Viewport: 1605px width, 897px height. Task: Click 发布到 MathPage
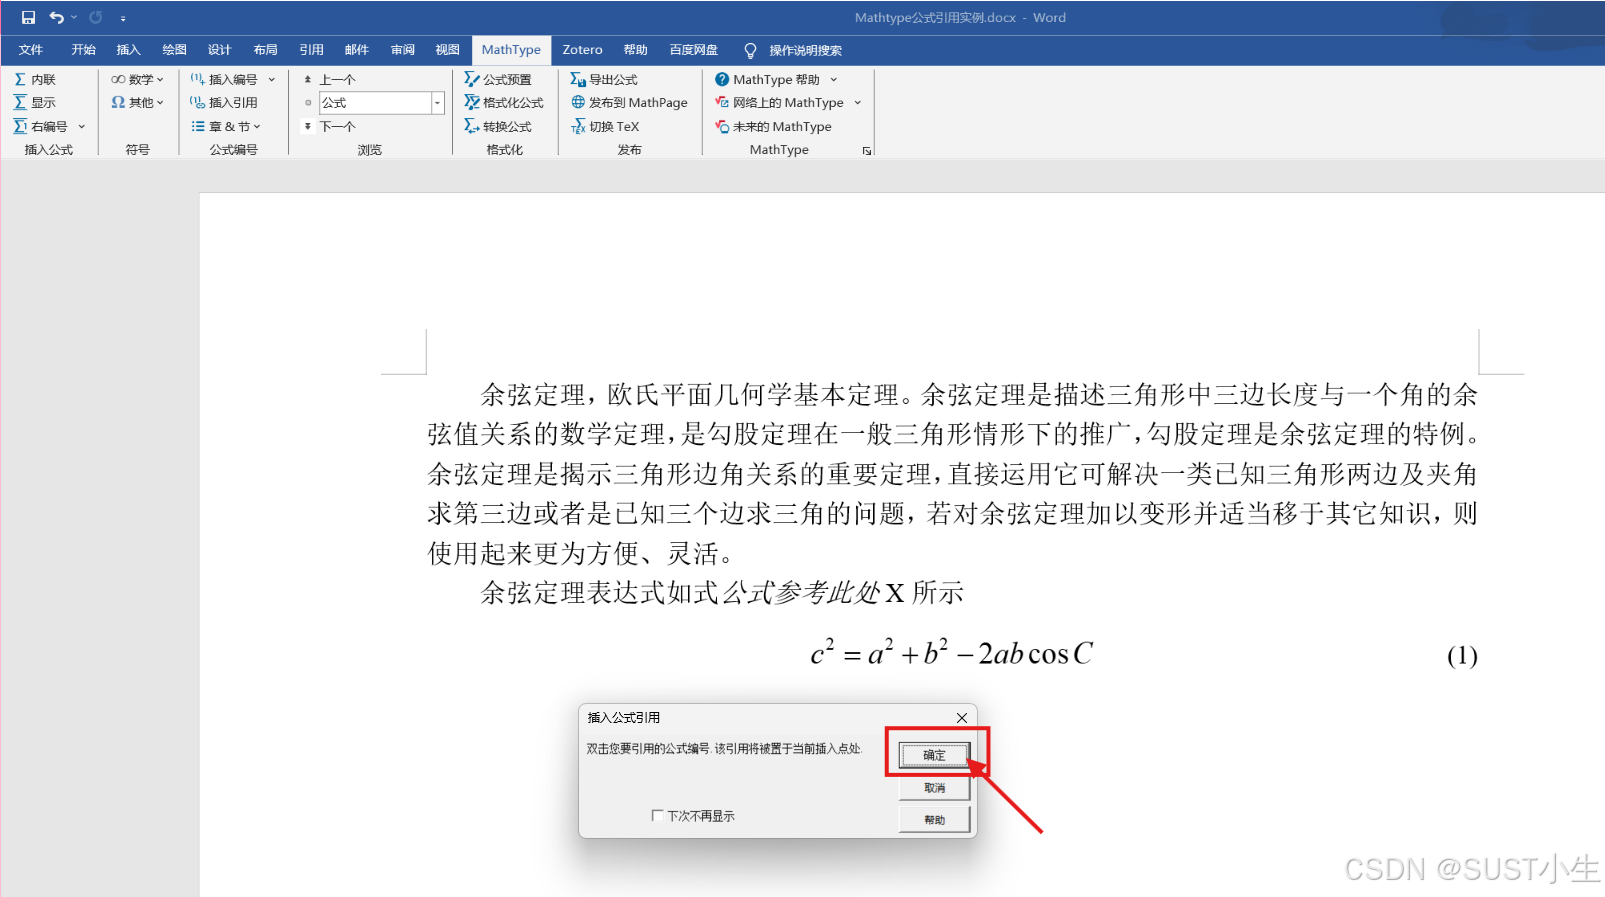click(x=629, y=102)
